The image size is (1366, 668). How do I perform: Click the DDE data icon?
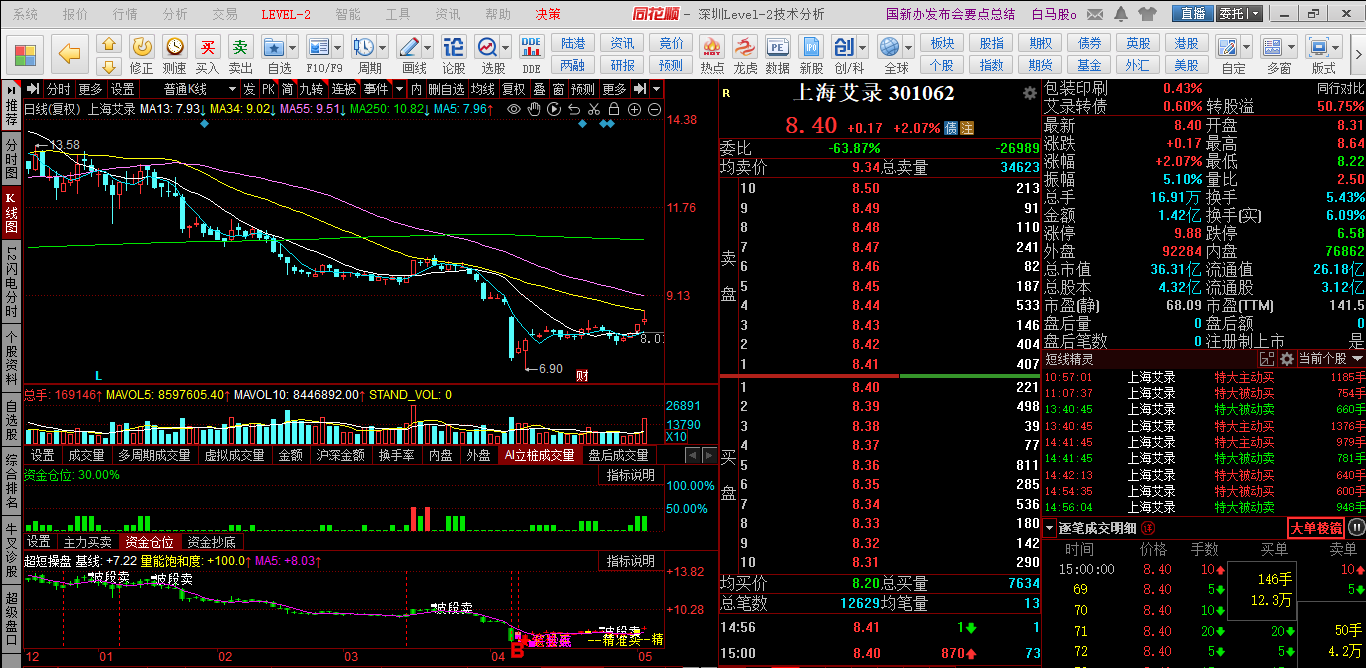click(532, 47)
